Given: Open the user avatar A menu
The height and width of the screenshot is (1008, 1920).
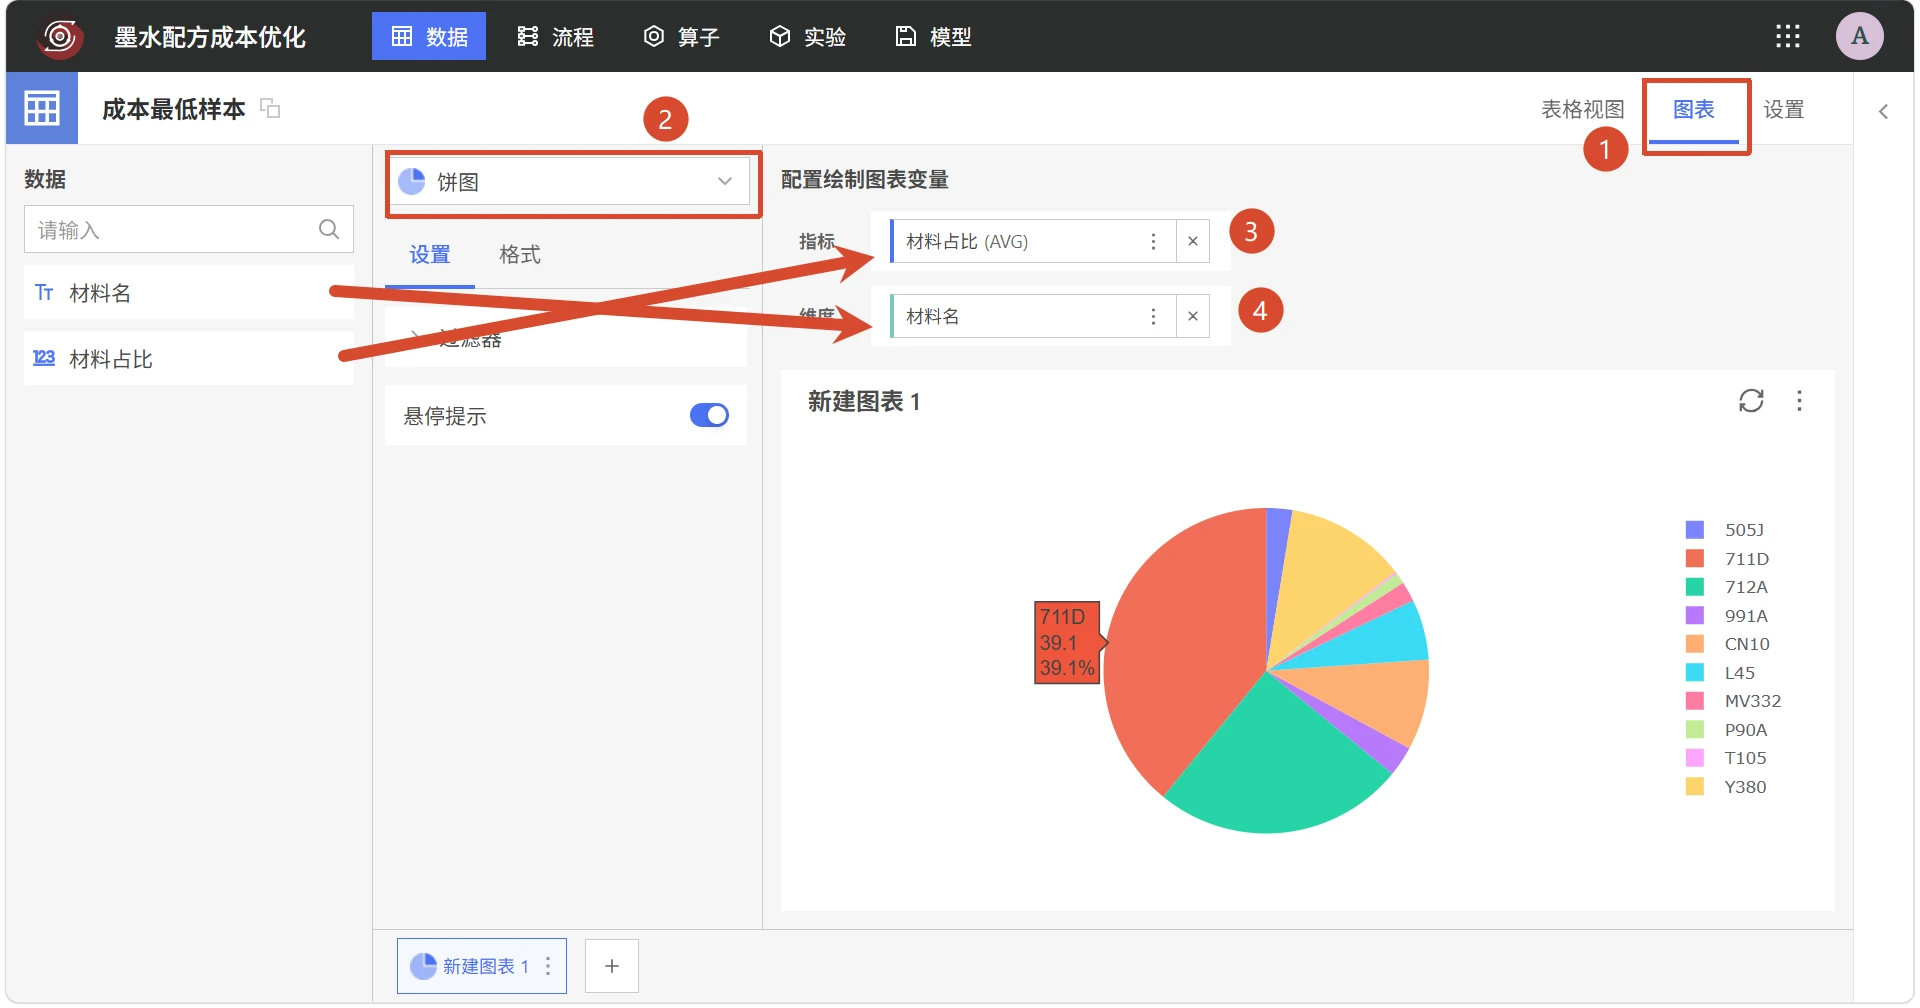Looking at the screenshot, I should [1859, 36].
